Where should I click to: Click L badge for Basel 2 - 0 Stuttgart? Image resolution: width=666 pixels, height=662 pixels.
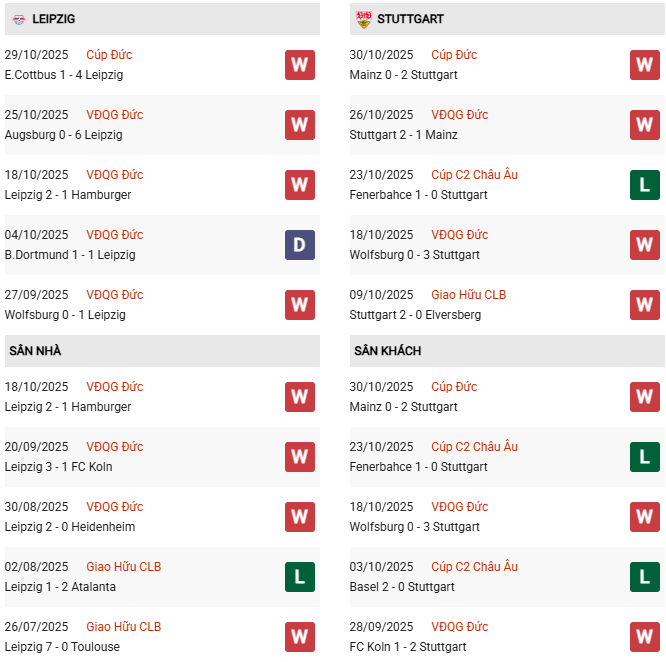tap(644, 577)
